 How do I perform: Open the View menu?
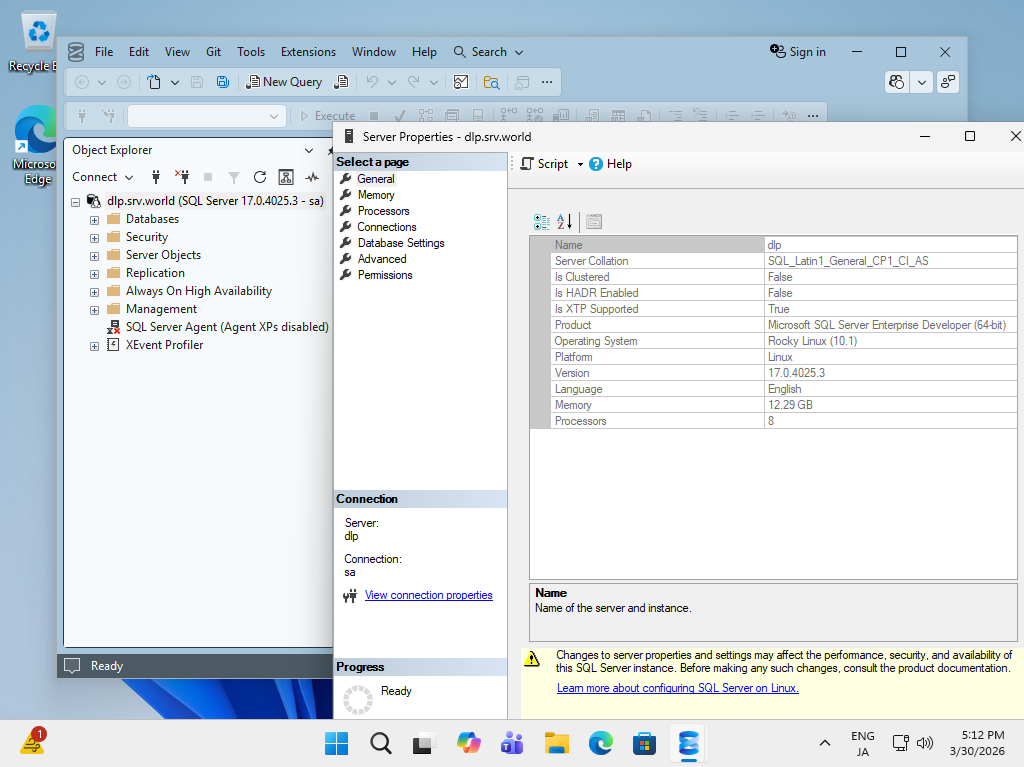tap(177, 52)
